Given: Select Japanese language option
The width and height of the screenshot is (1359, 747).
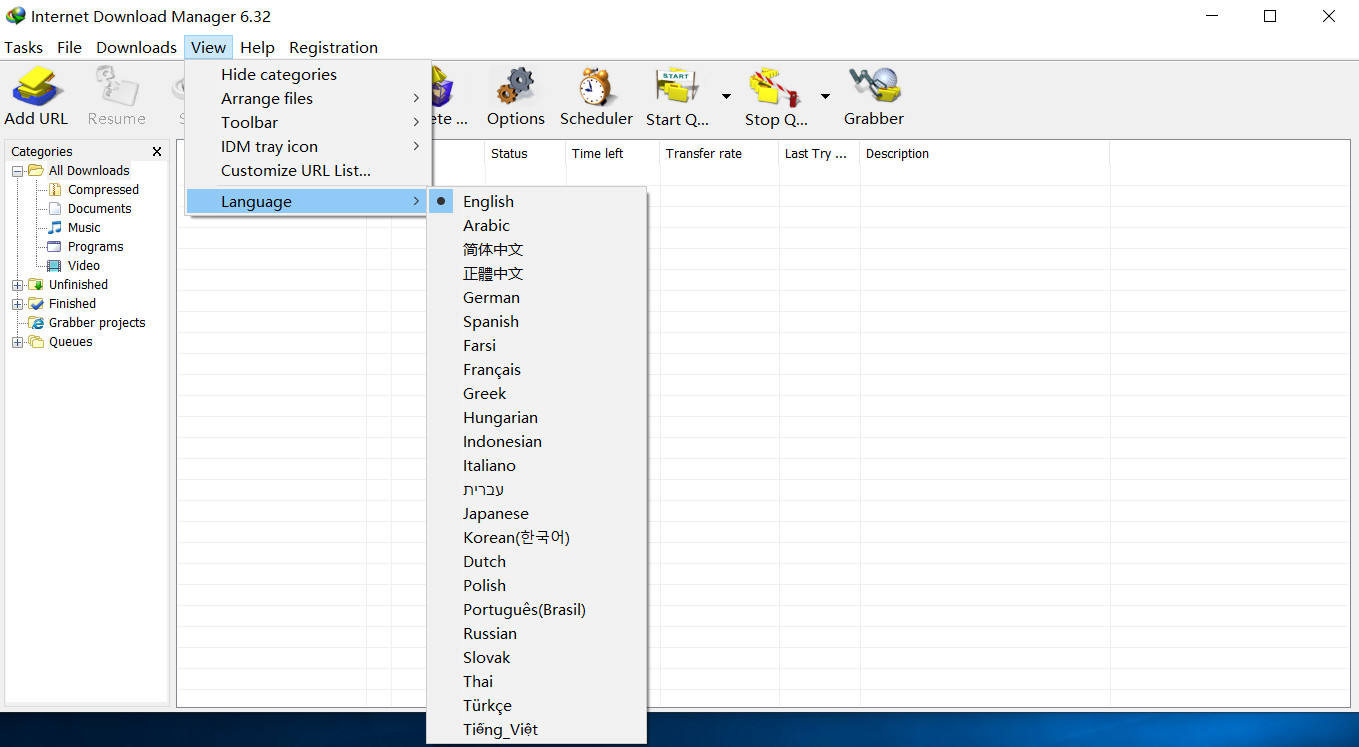Looking at the screenshot, I should [x=537, y=513].
